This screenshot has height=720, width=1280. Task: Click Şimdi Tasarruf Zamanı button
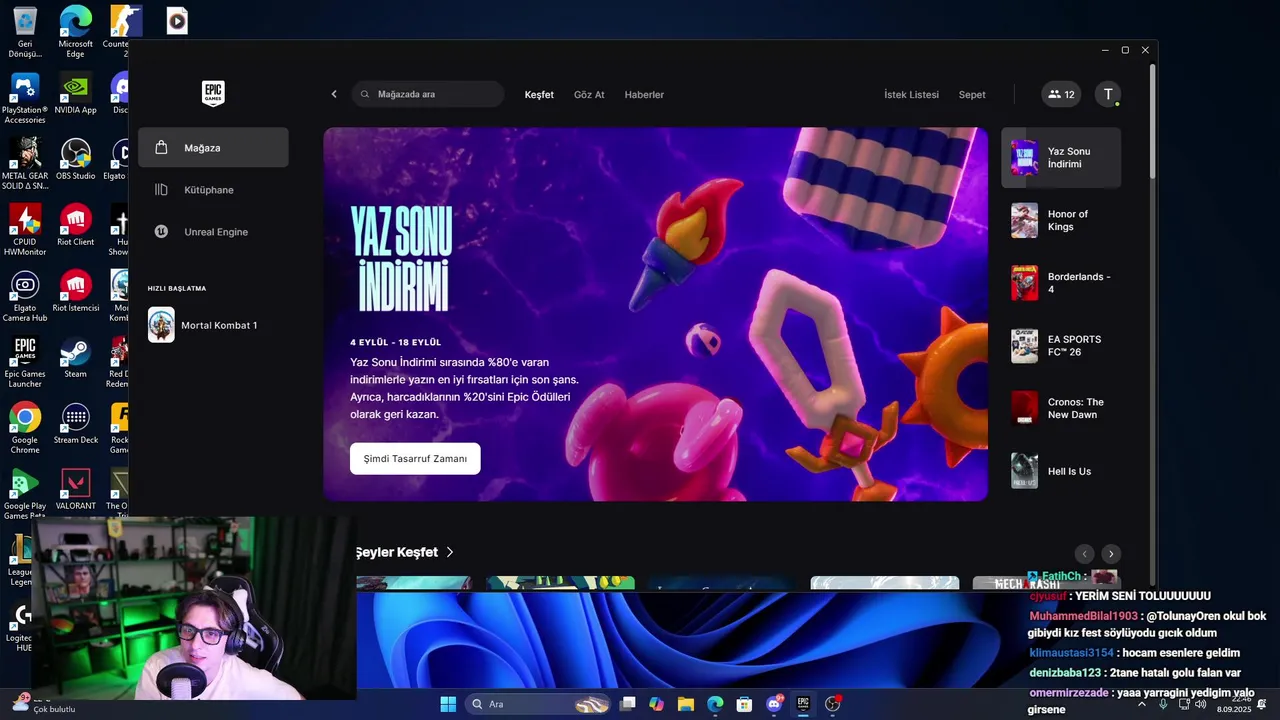[x=415, y=459]
